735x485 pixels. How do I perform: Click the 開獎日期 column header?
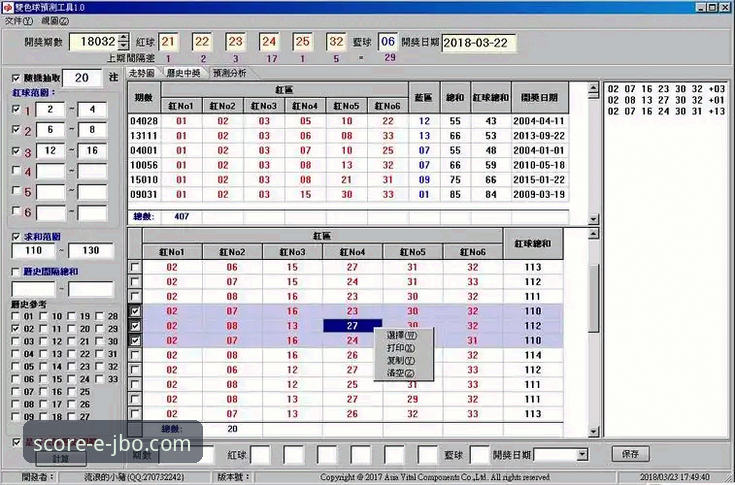click(540, 97)
